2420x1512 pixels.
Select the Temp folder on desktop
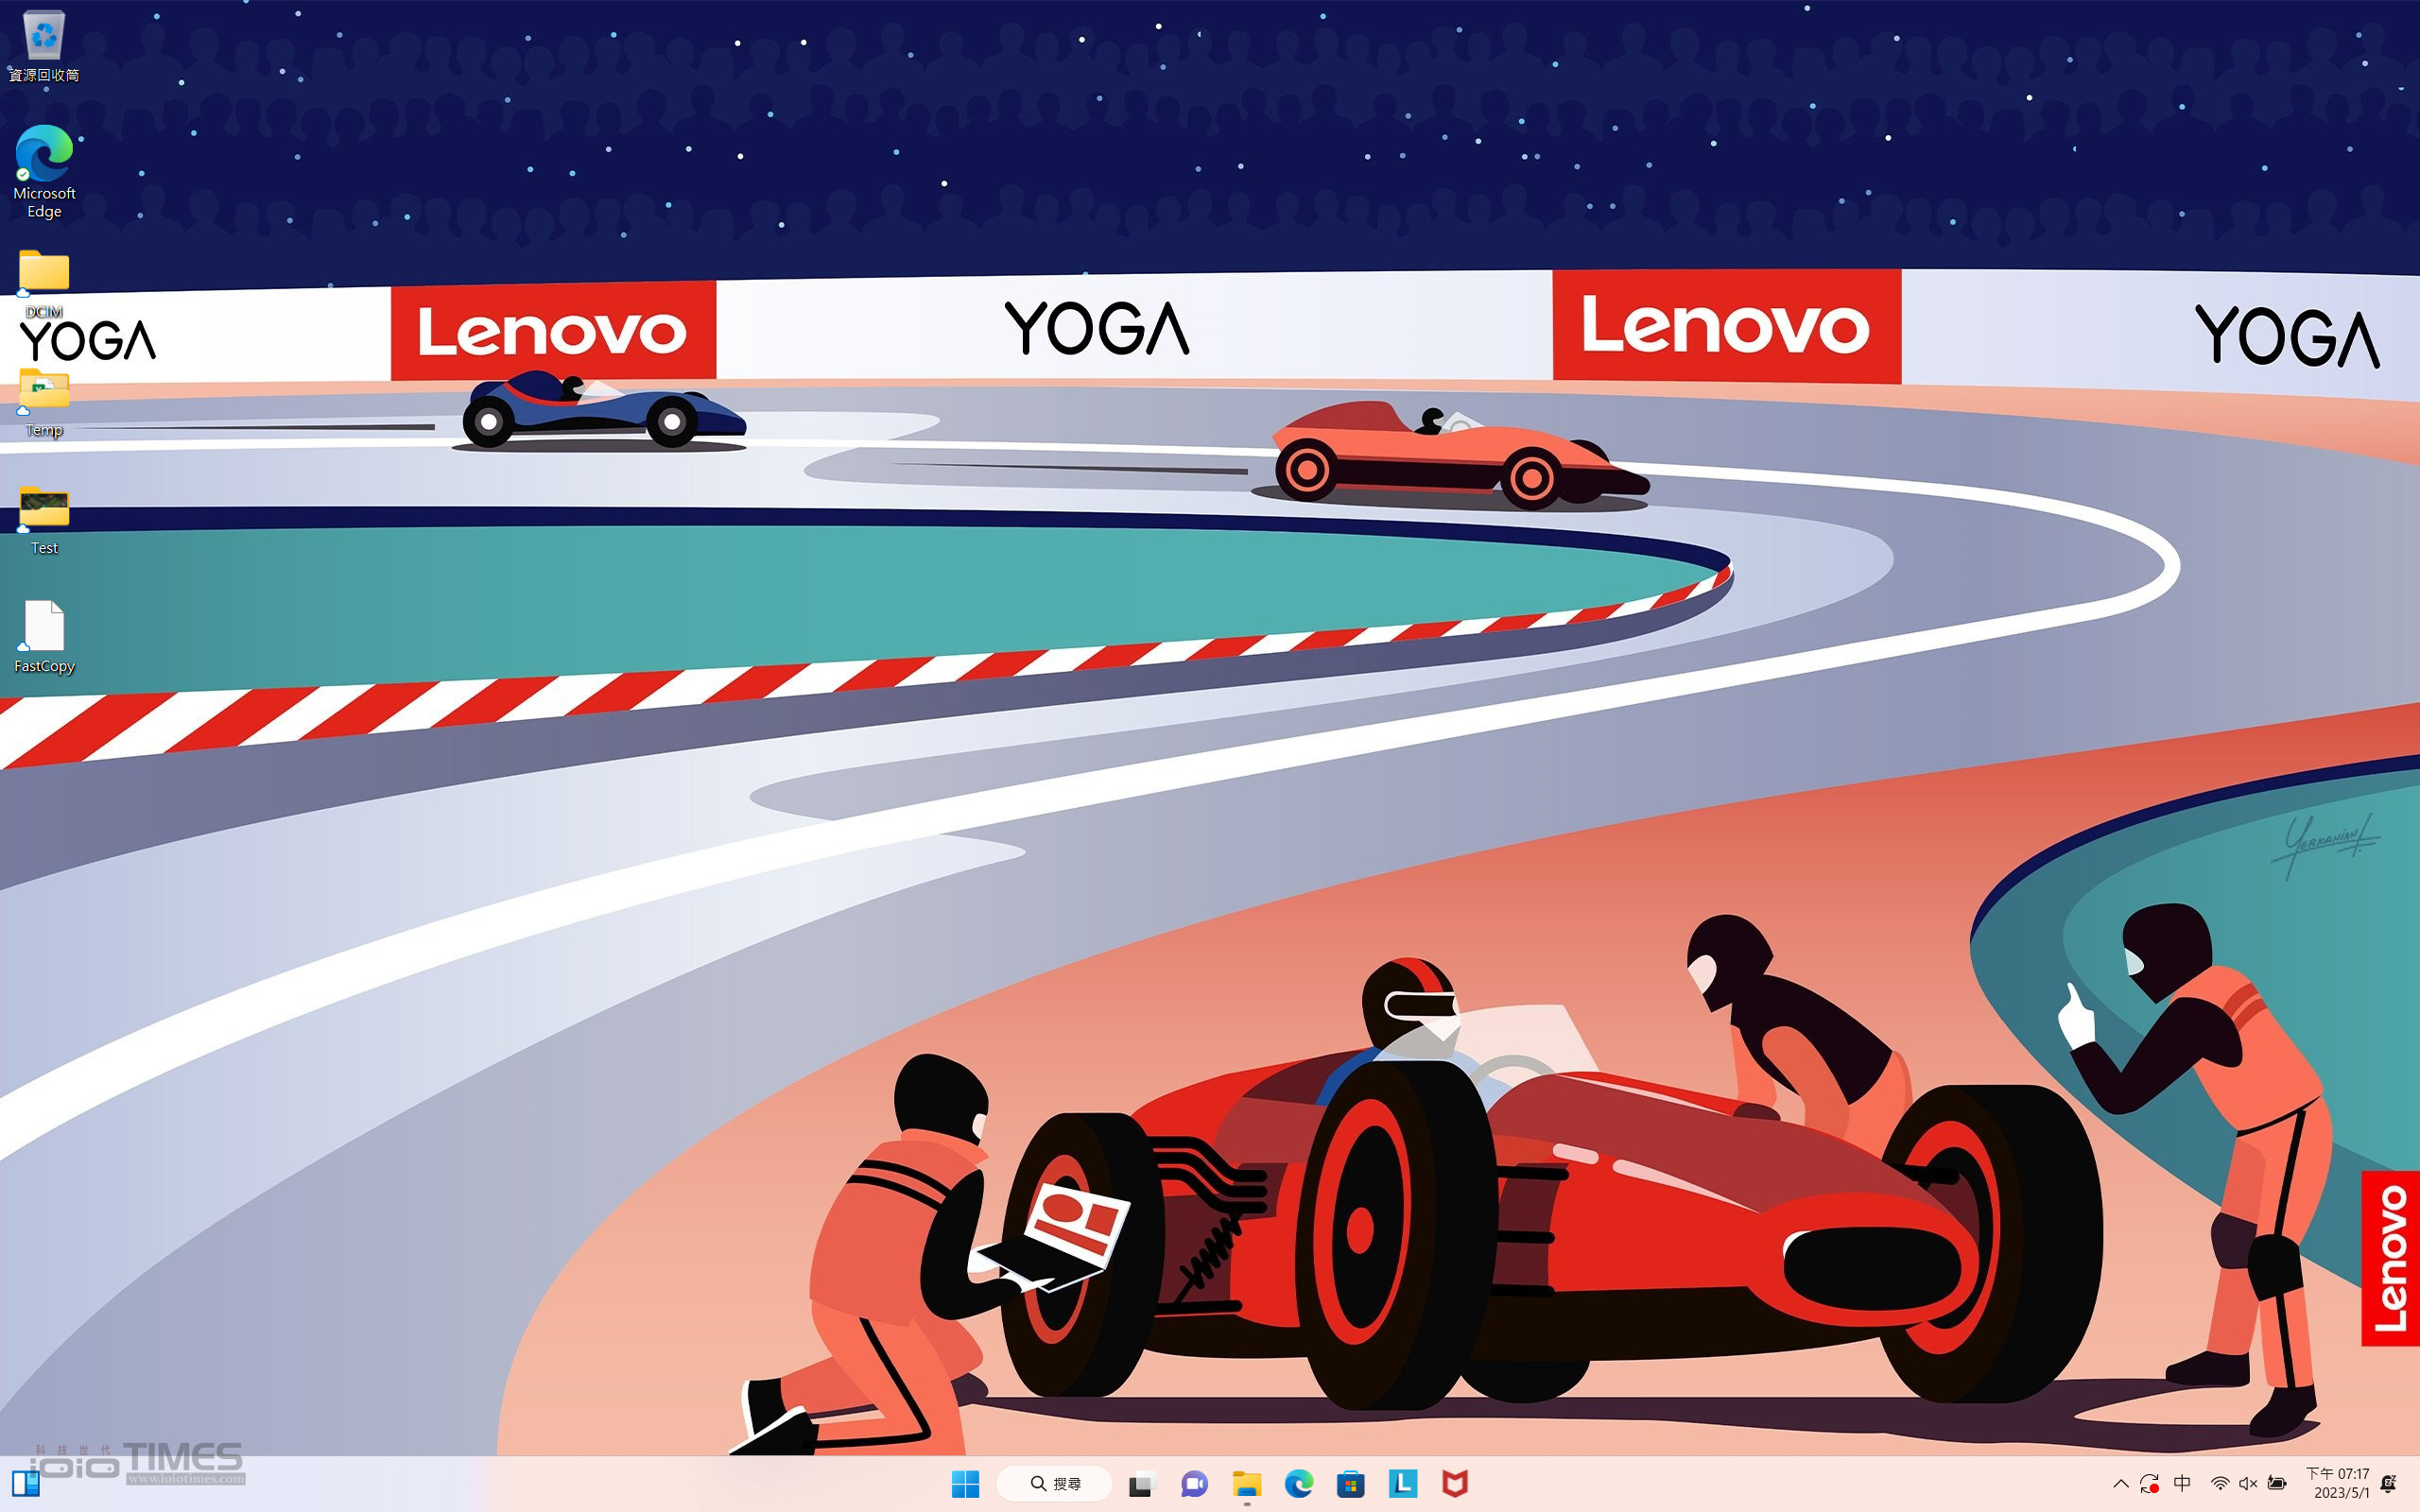[44, 403]
